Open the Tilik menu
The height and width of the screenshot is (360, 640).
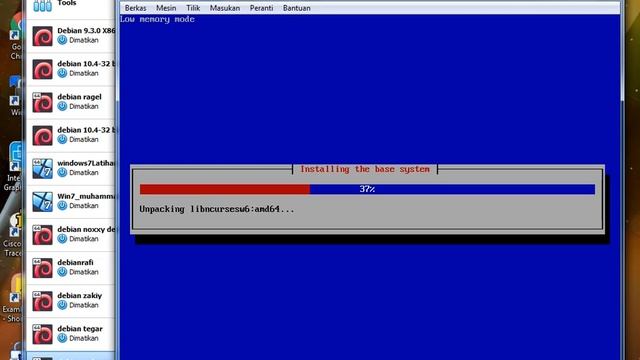[x=193, y=8]
